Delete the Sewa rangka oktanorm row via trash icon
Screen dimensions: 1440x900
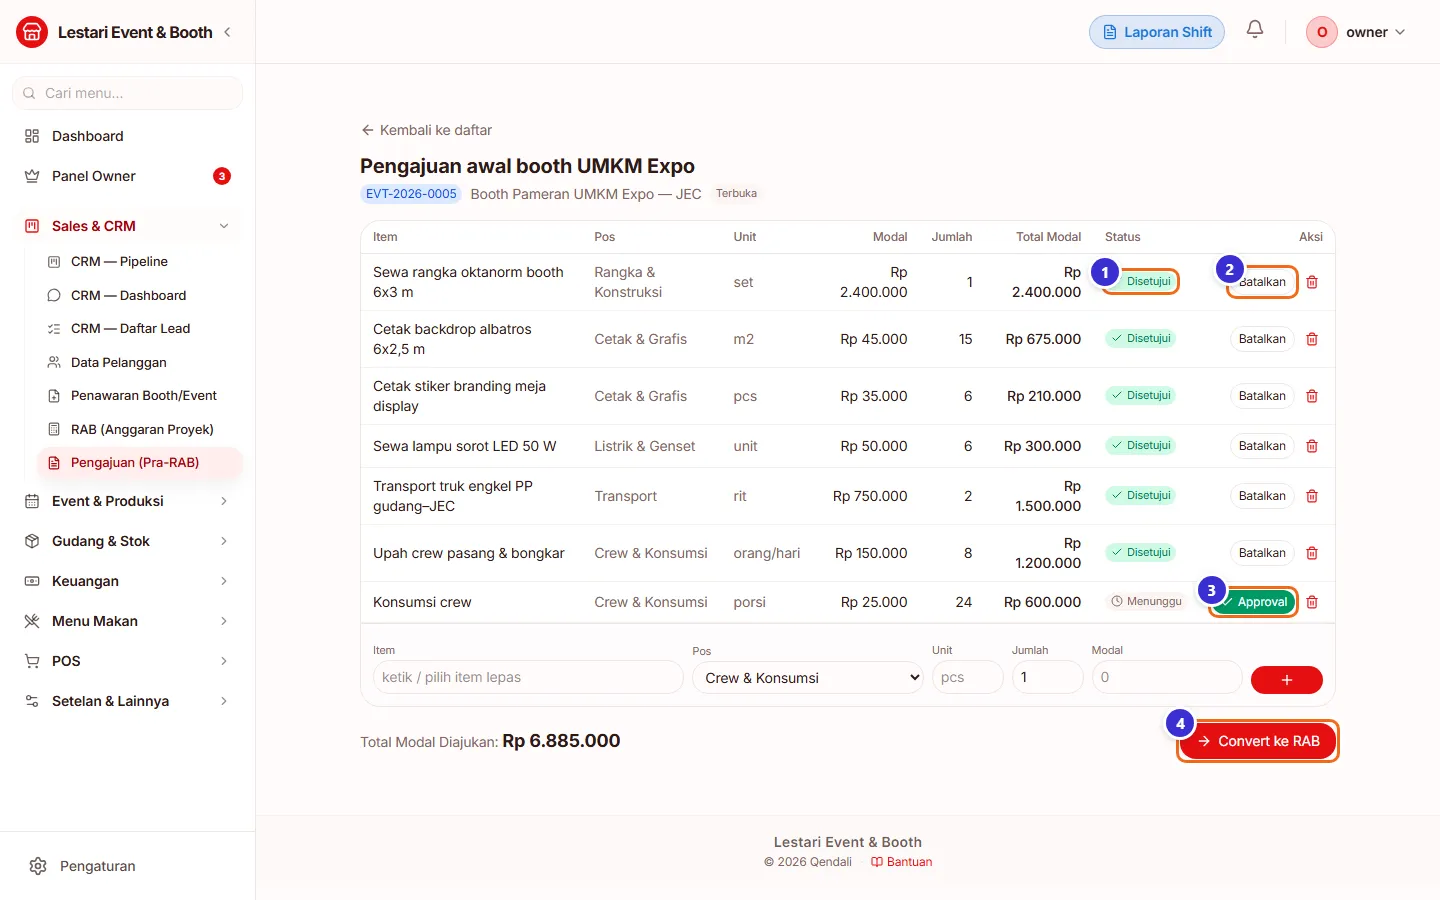point(1312,282)
